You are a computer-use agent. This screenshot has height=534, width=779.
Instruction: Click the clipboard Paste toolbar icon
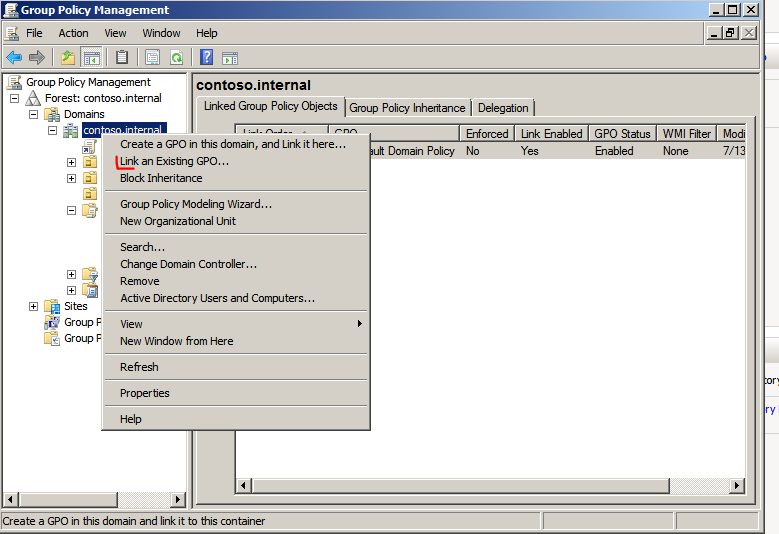click(122, 58)
